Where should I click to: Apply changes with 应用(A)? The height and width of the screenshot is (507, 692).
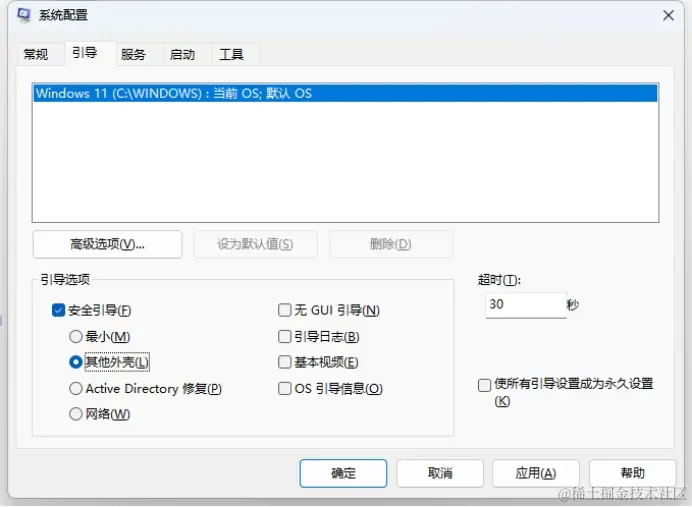coord(536,473)
